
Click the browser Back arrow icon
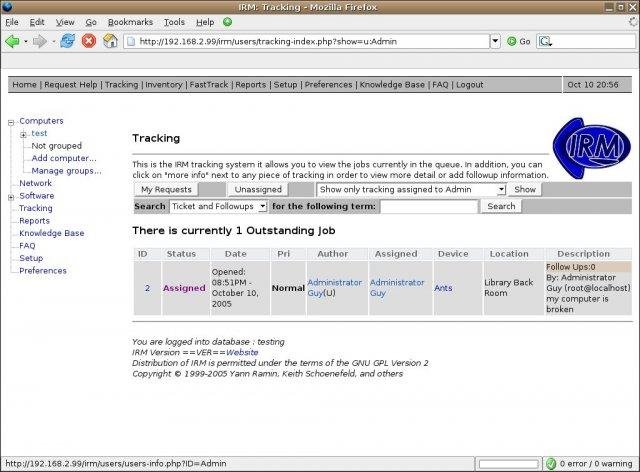(x=13, y=41)
